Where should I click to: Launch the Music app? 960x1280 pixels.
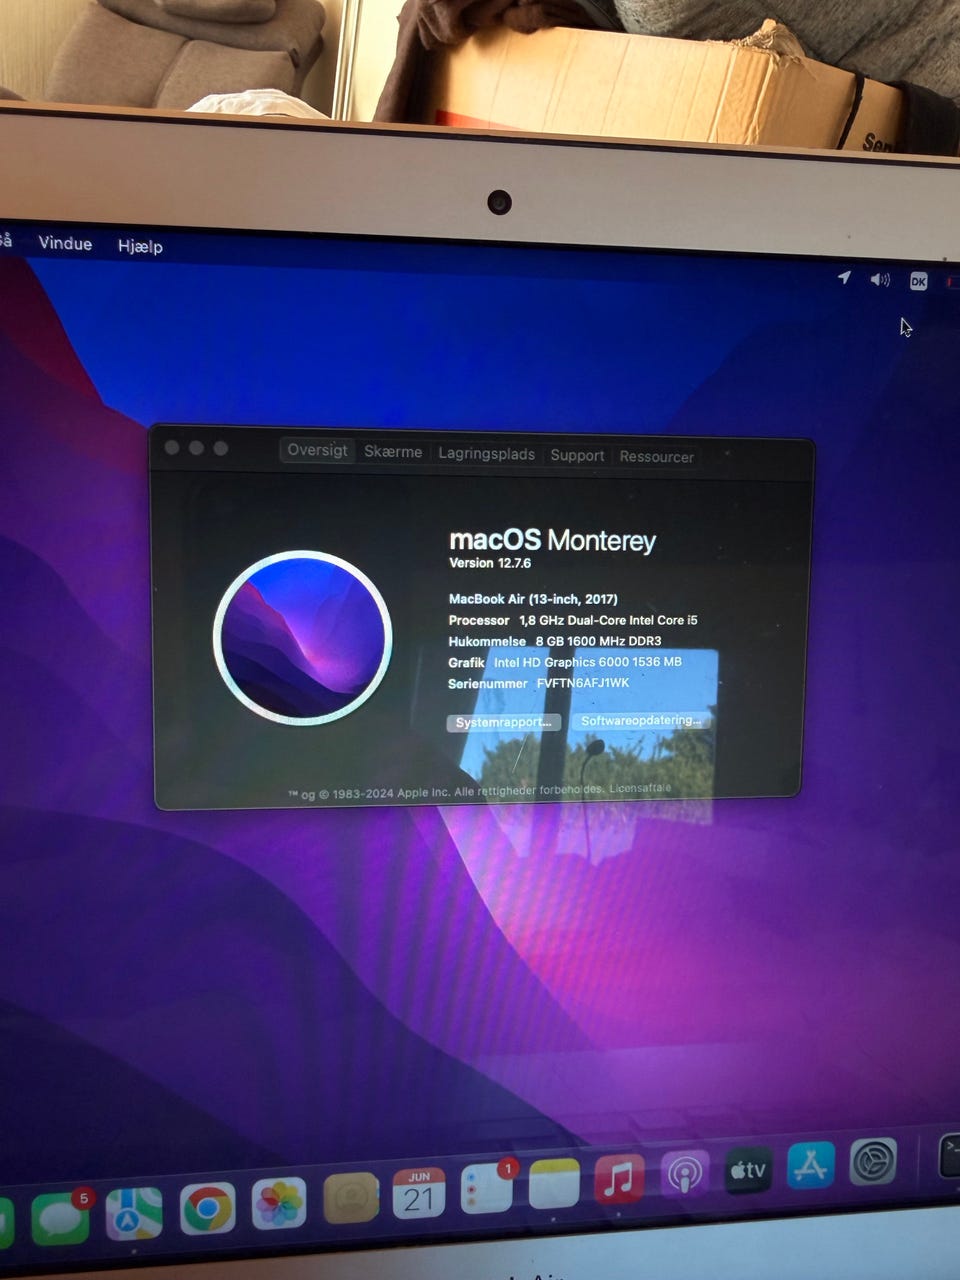(x=620, y=1179)
